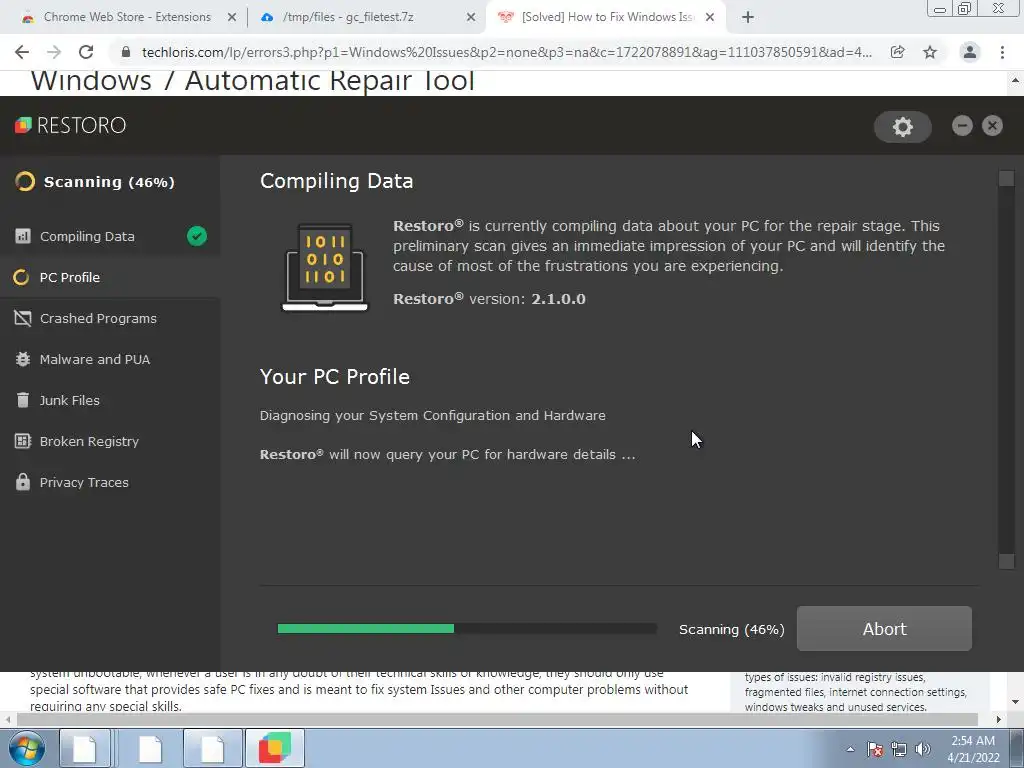This screenshot has width=1024, height=768.
Task: Click the Restoro taskbar icon
Action: (x=275, y=748)
